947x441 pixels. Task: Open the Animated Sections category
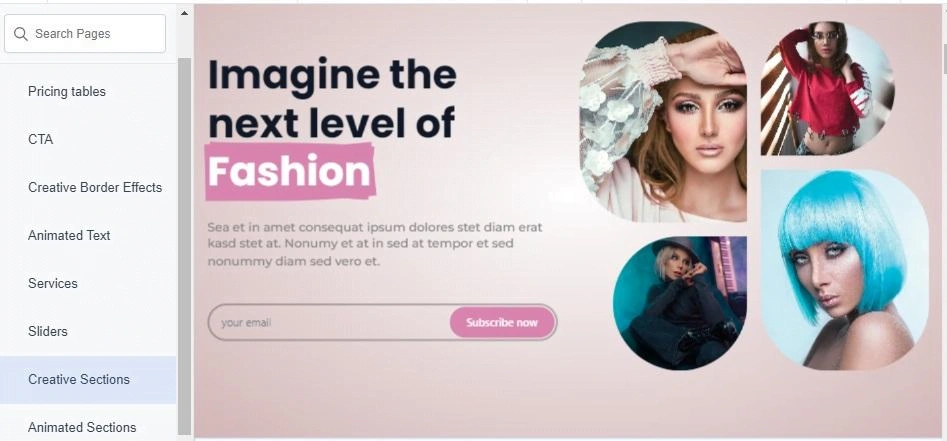tap(88, 427)
